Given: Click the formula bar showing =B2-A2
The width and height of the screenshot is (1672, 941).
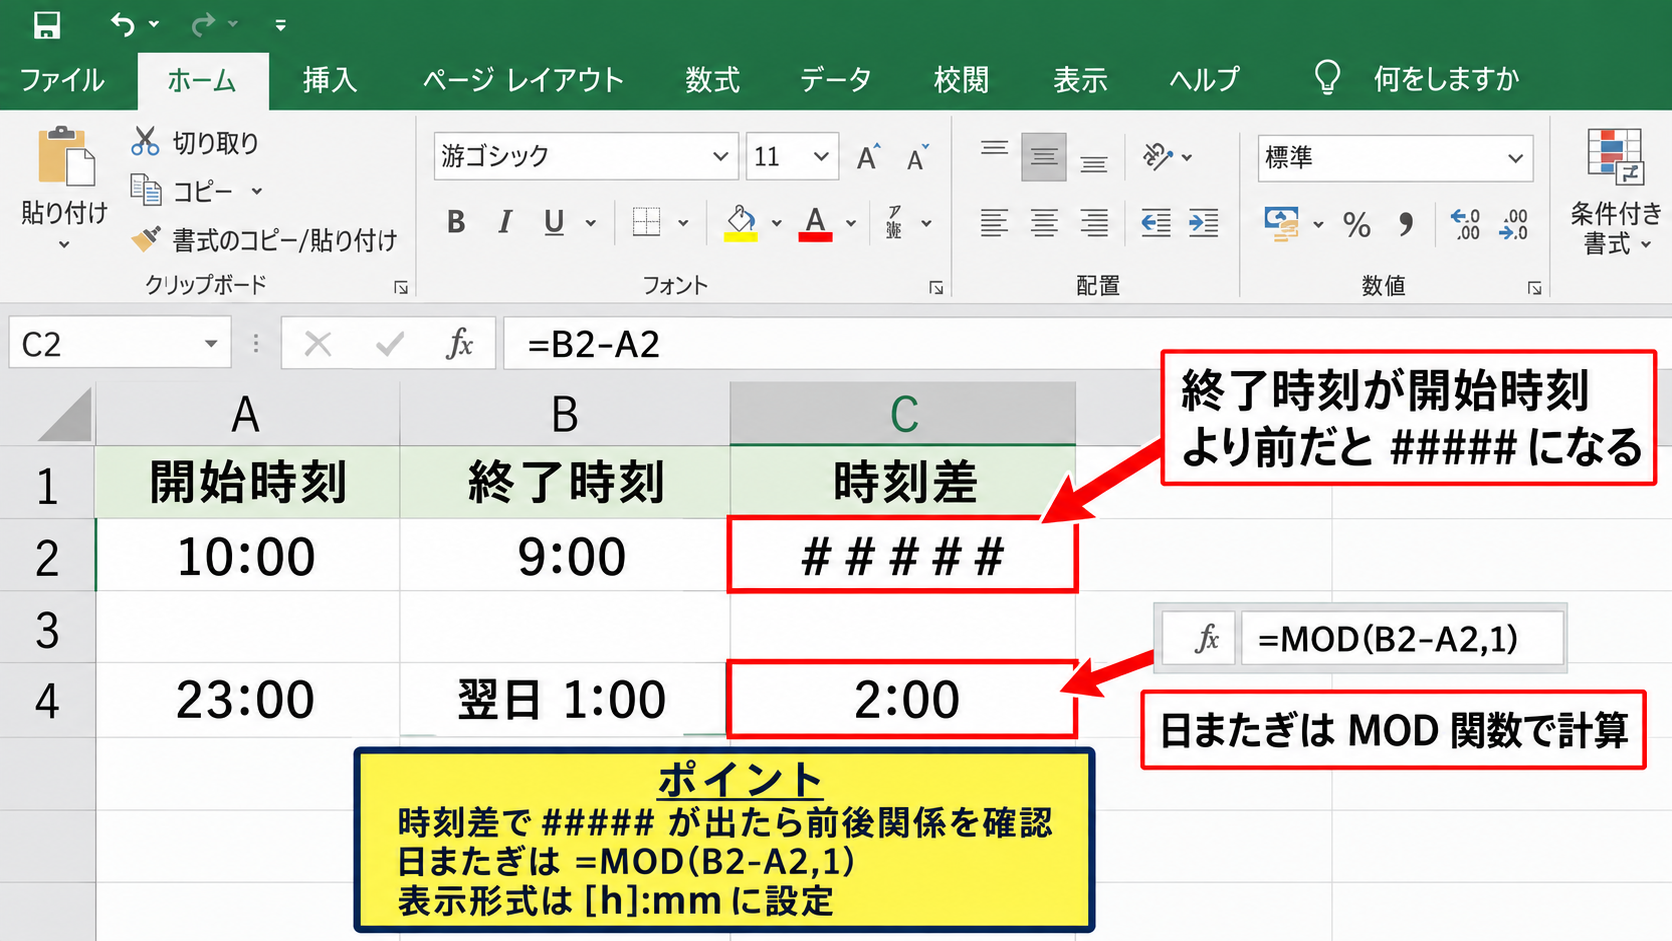Looking at the screenshot, I should tap(1087, 344).
